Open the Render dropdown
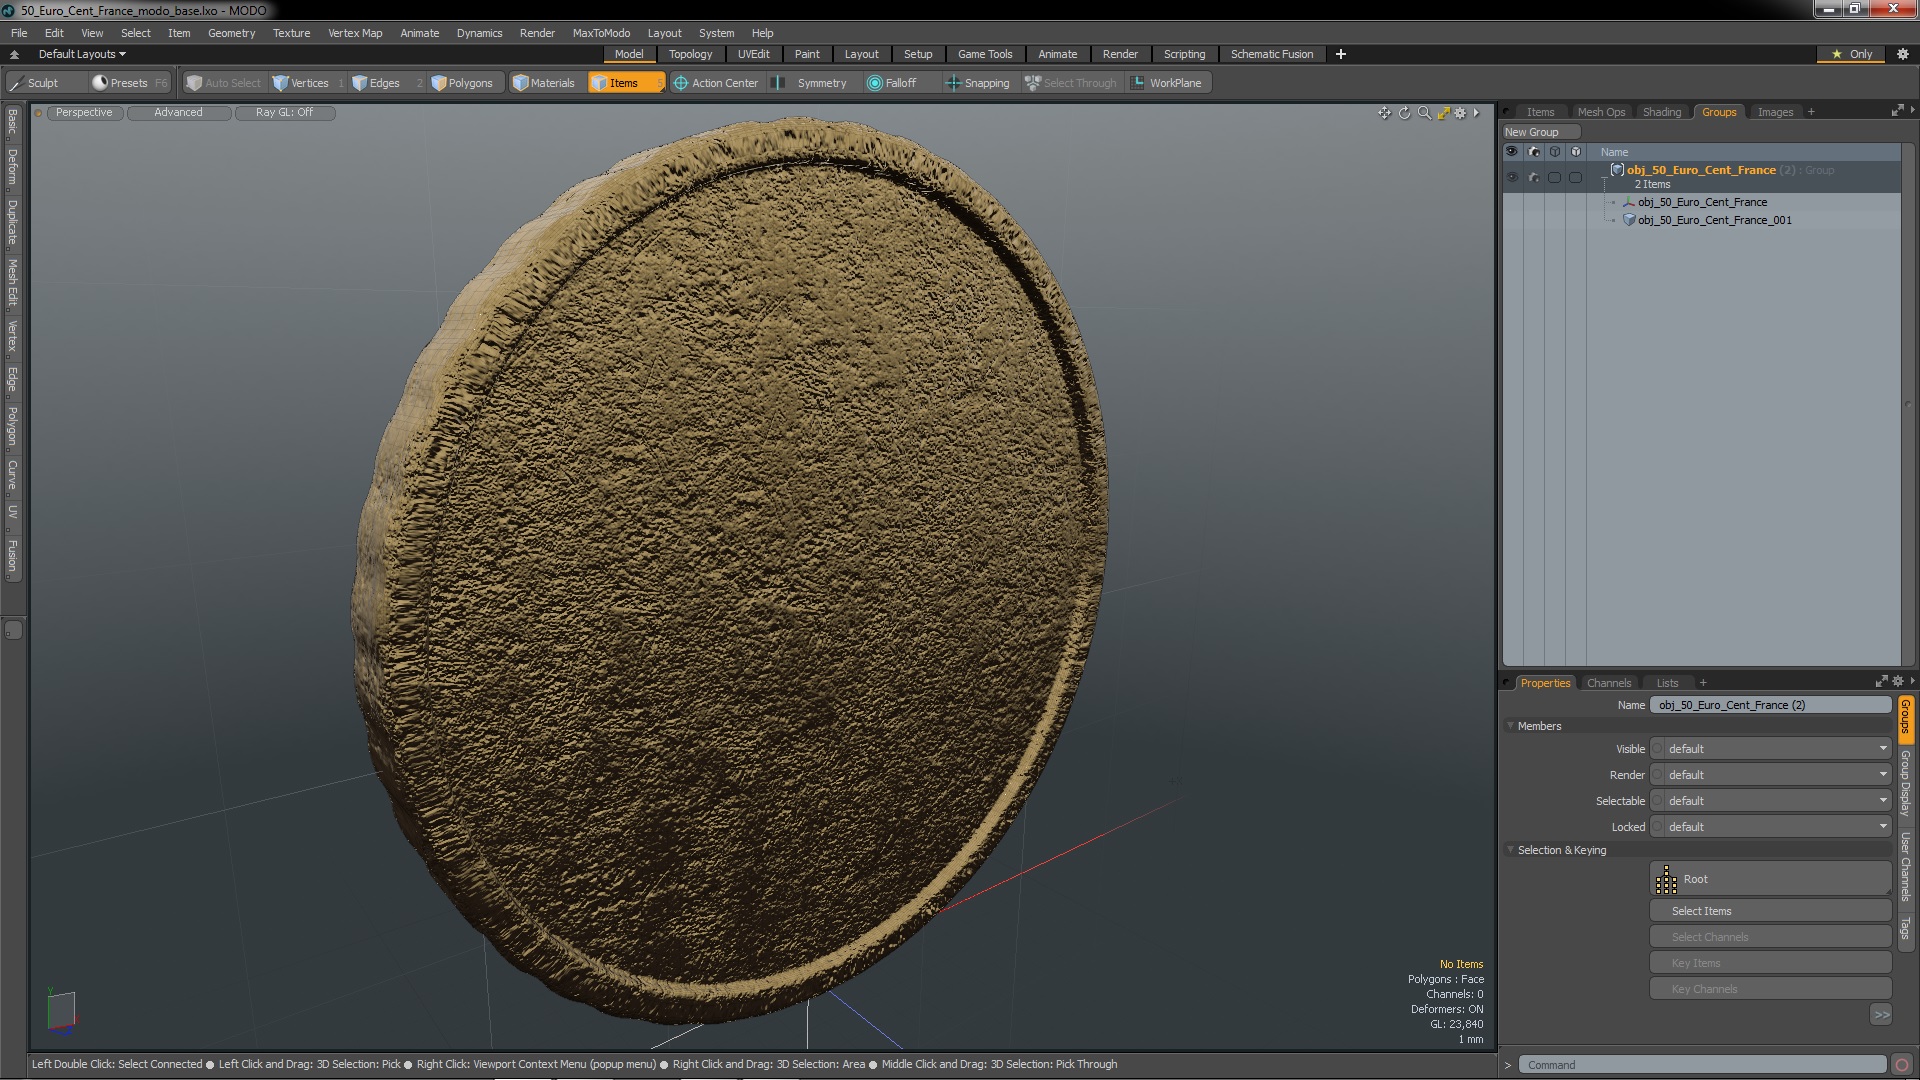Viewport: 1920px width, 1080px height. (x=1770, y=775)
